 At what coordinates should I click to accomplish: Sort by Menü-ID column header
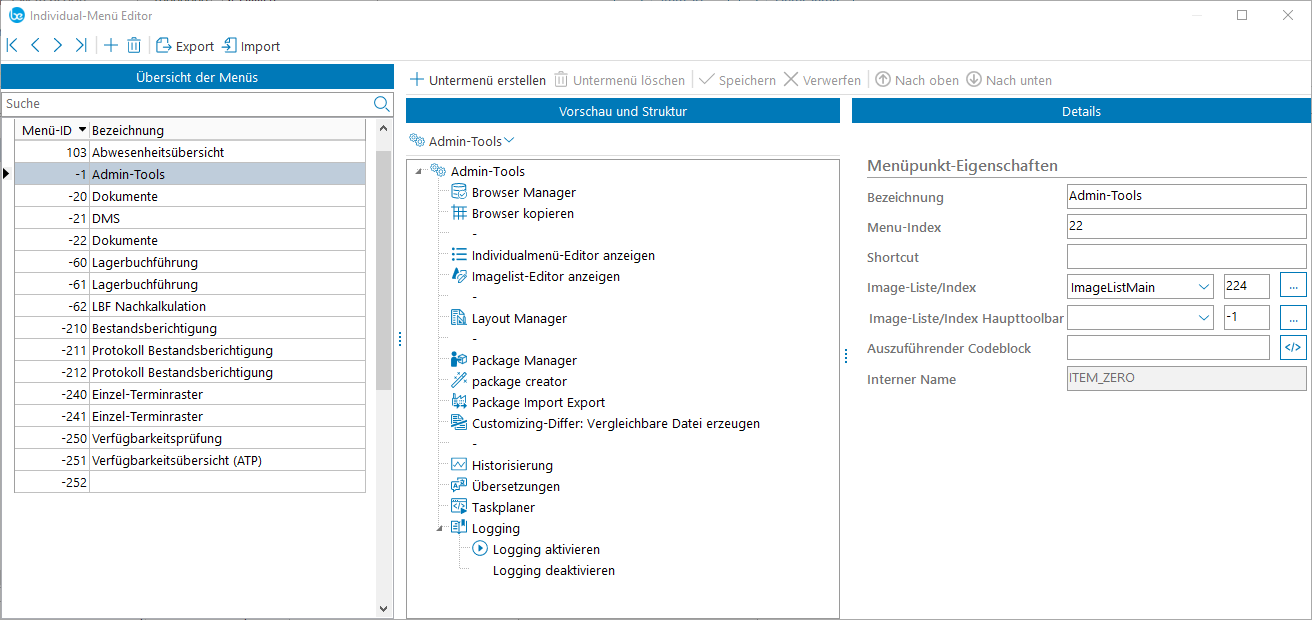pyautogui.click(x=52, y=130)
